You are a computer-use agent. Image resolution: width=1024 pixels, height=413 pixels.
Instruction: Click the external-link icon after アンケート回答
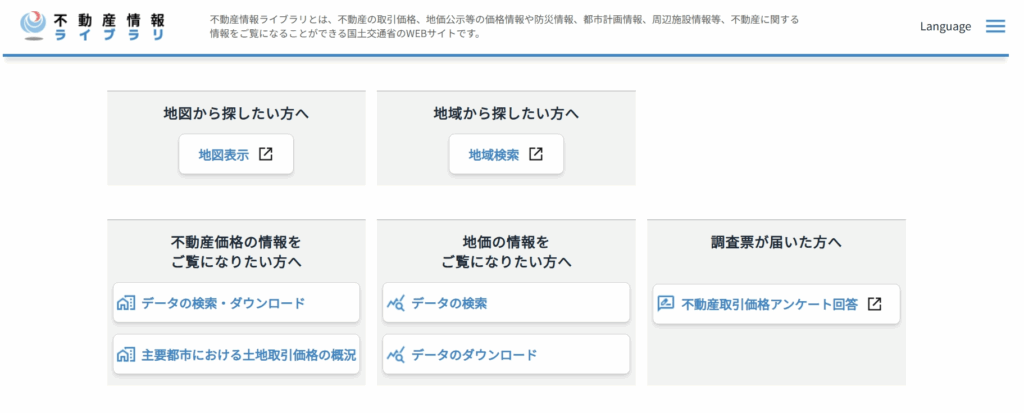(x=874, y=304)
